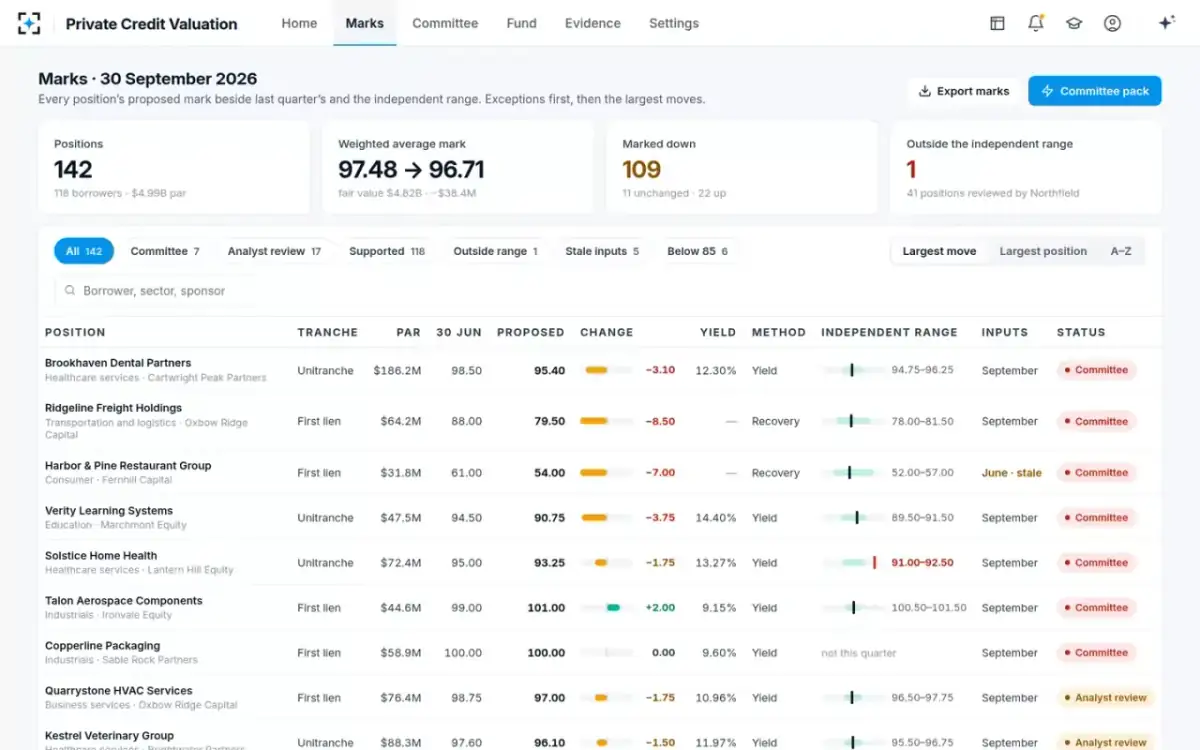Open the Fund tab
This screenshot has height=750, width=1200.
(x=521, y=23)
